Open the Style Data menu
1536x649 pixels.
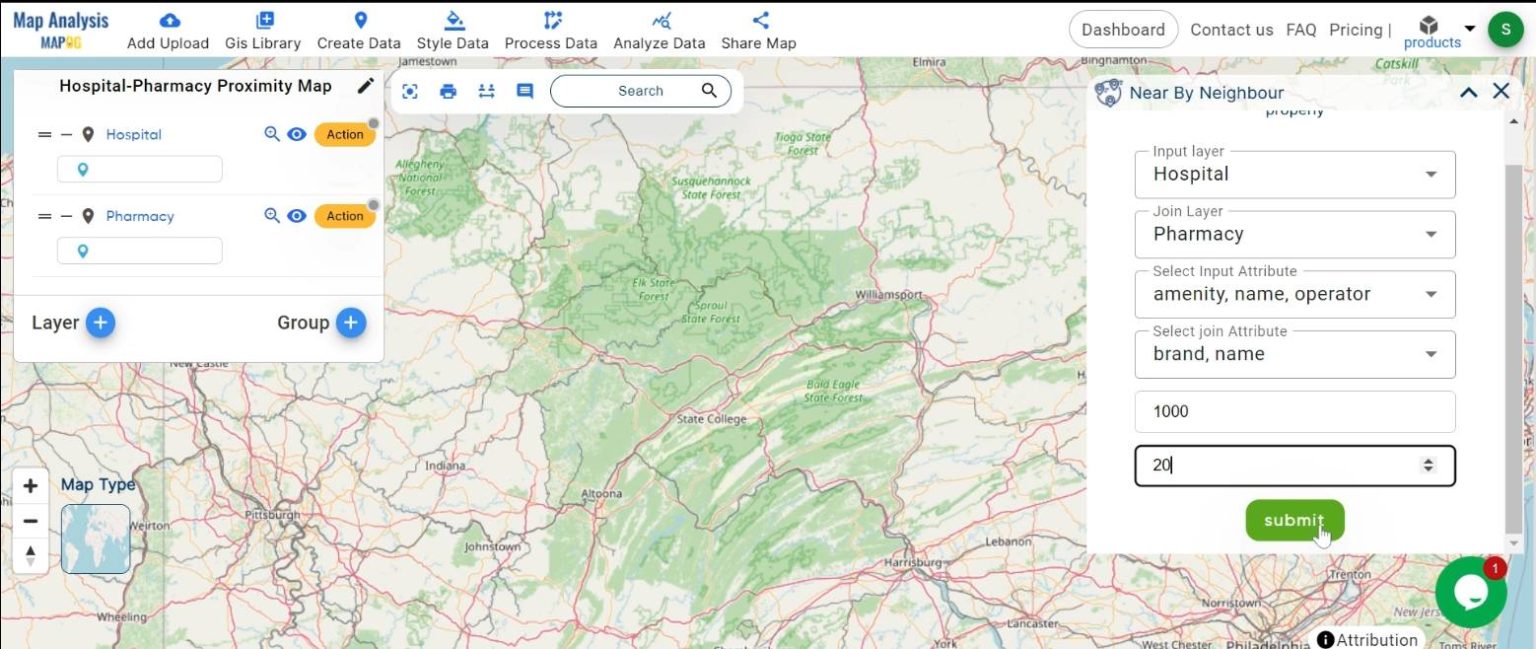[453, 31]
